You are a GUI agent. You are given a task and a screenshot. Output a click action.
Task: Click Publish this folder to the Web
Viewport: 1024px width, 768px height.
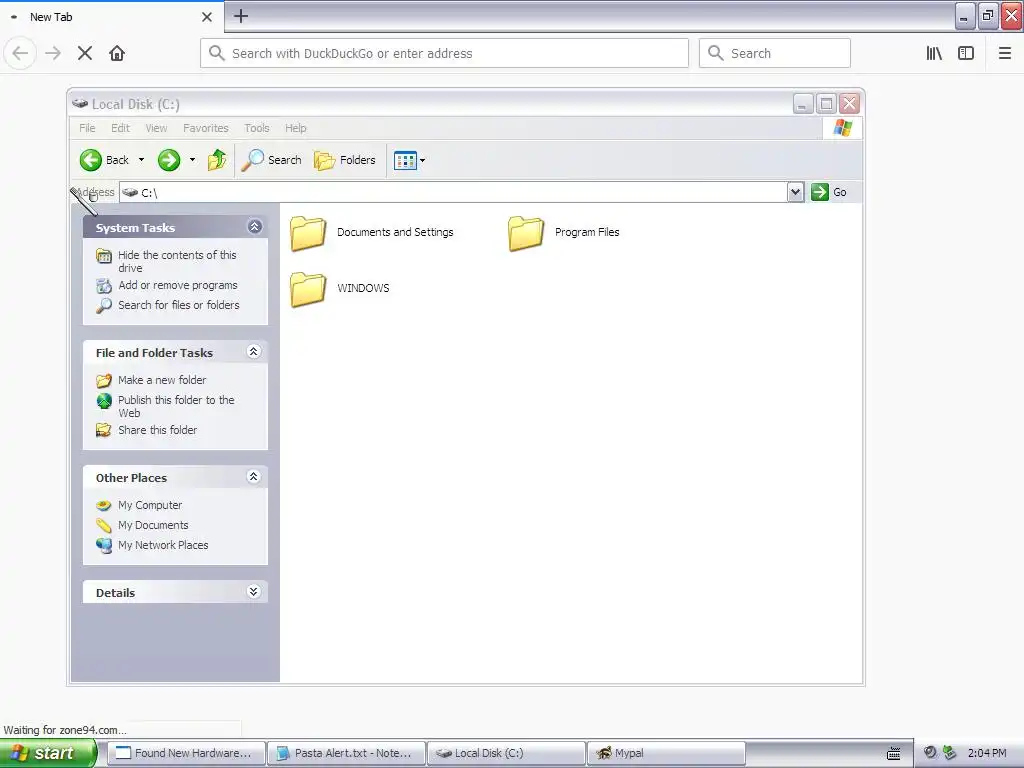point(176,406)
